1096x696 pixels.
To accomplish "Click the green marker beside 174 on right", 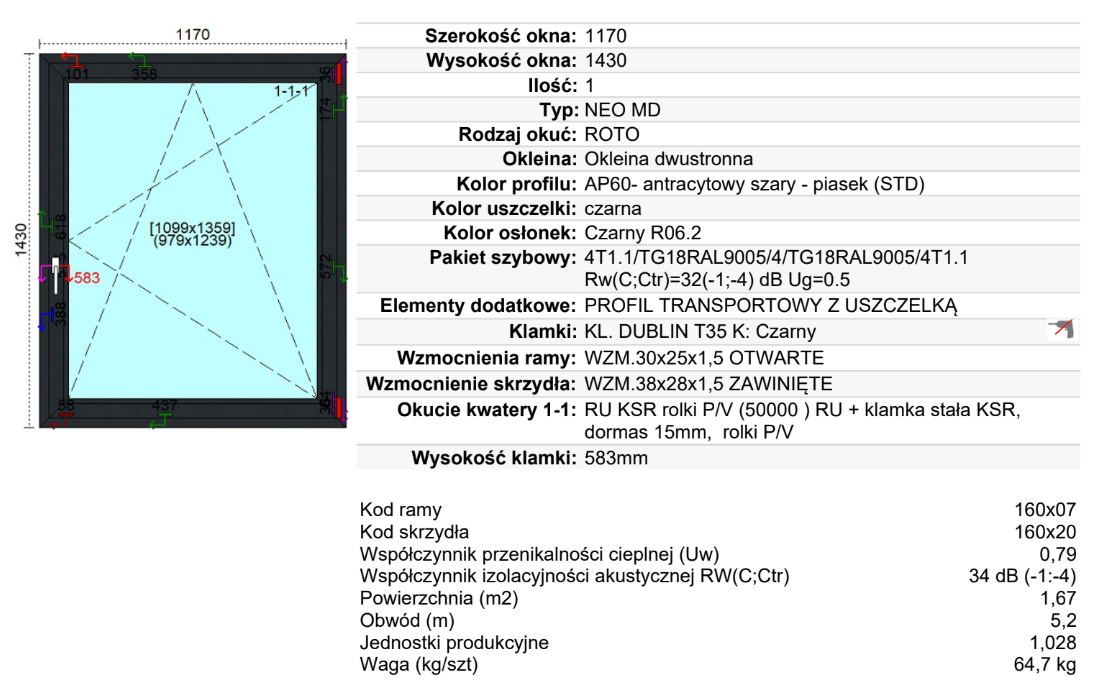I will pyautogui.click(x=340, y=102).
